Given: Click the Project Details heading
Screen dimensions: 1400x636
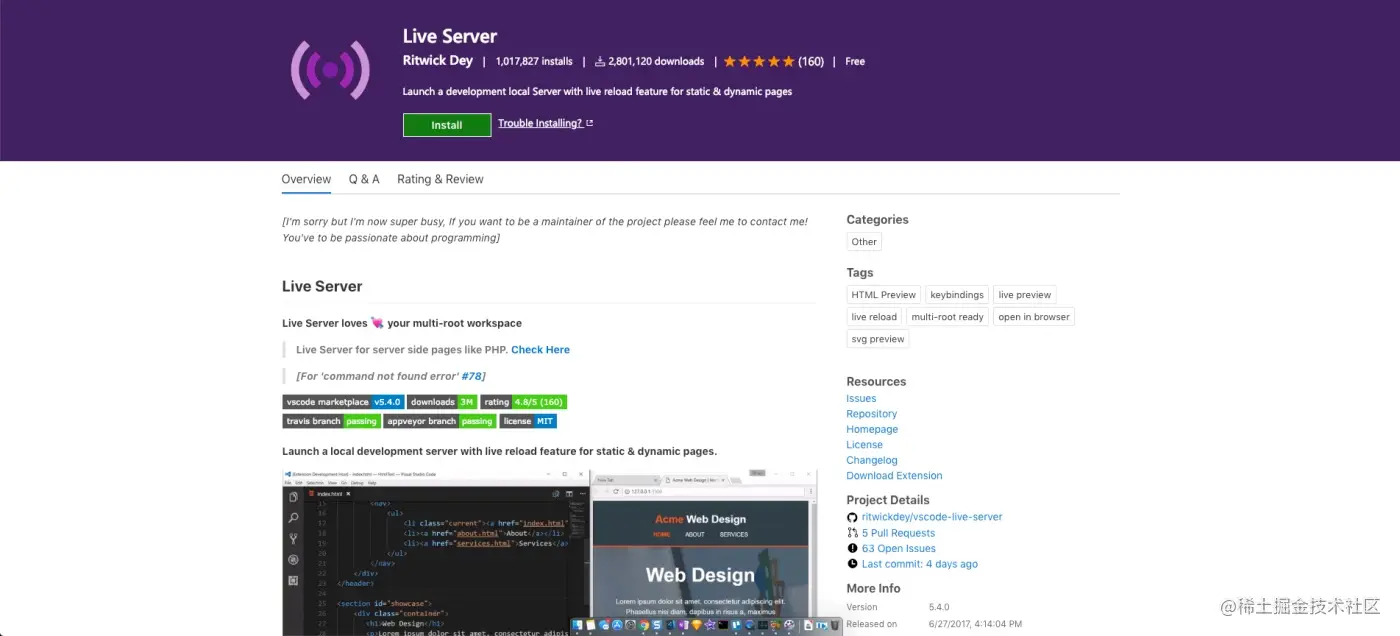Looking at the screenshot, I should [888, 500].
